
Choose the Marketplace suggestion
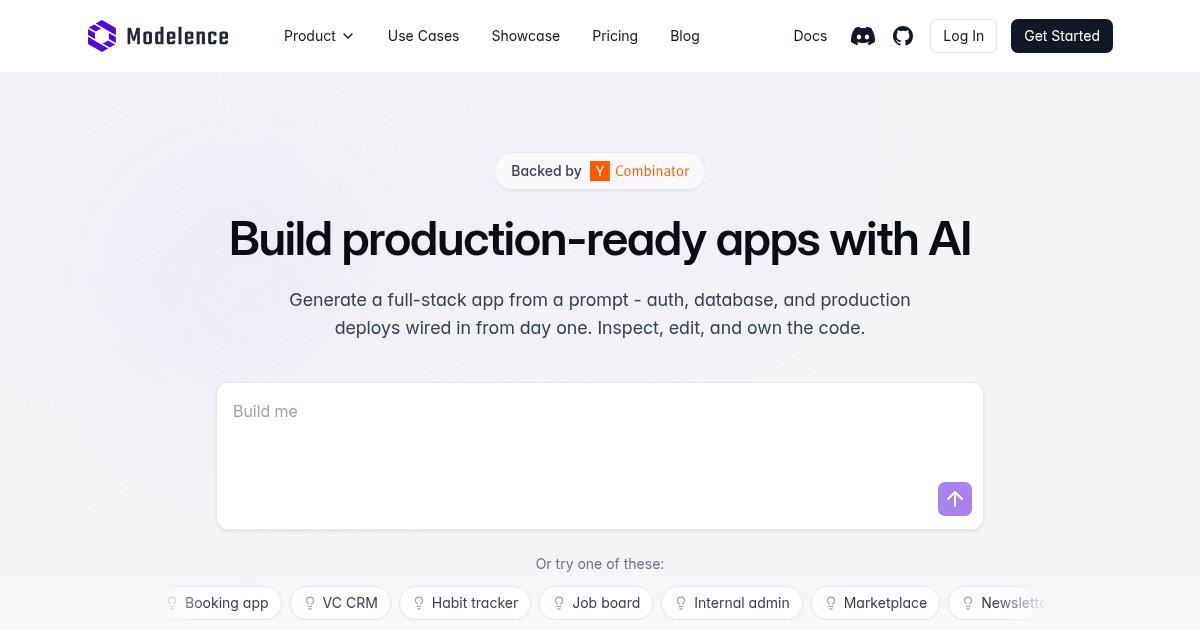[x=875, y=603]
